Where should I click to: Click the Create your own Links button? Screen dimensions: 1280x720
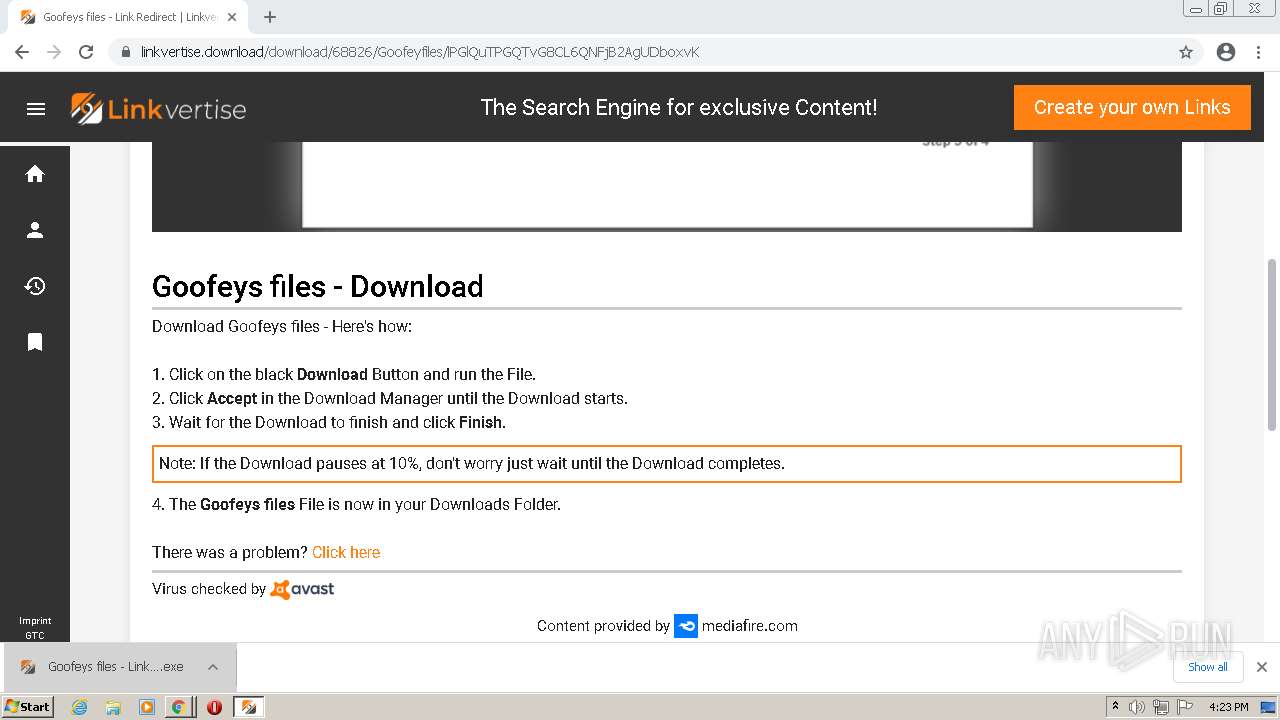[x=1132, y=107]
